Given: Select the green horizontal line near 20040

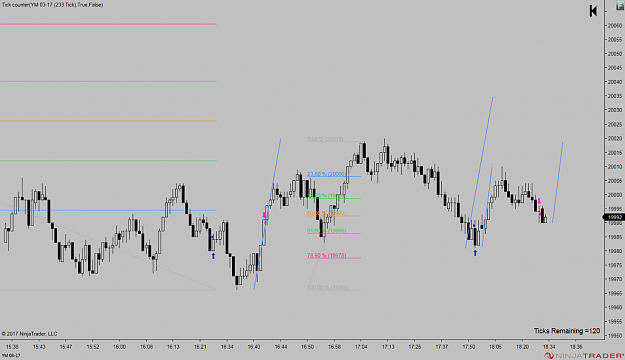Looking at the screenshot, I should tap(108, 81).
